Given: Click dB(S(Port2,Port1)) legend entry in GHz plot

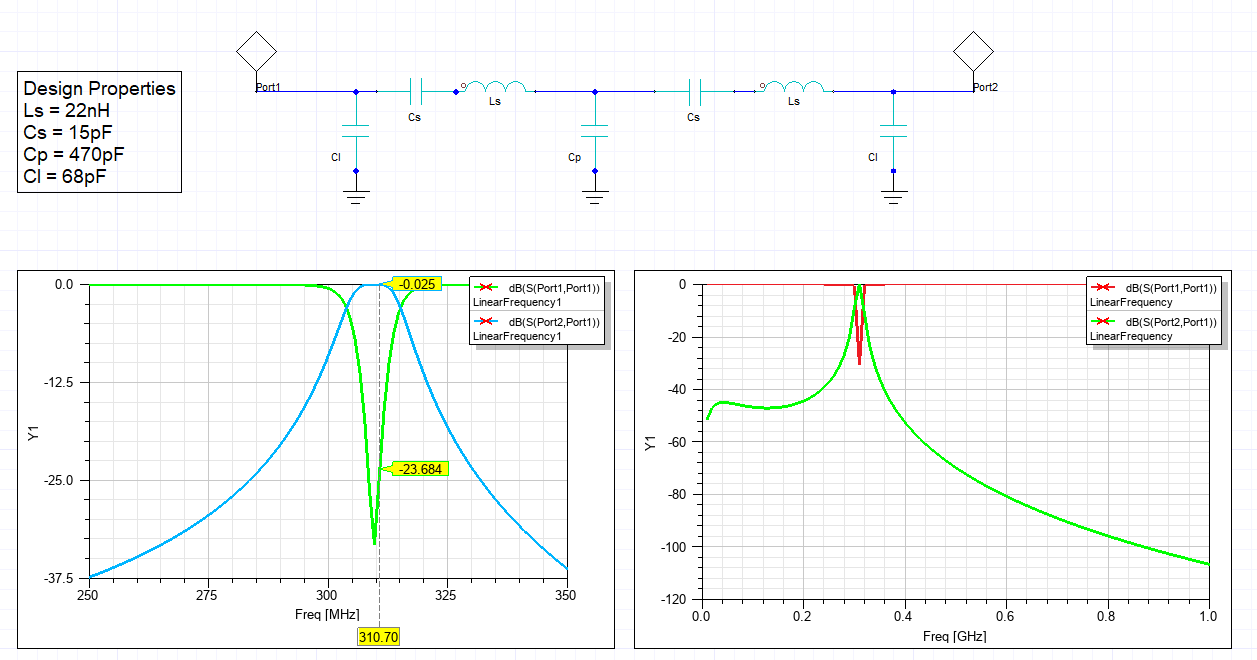Looking at the screenshot, I should click(1155, 328).
